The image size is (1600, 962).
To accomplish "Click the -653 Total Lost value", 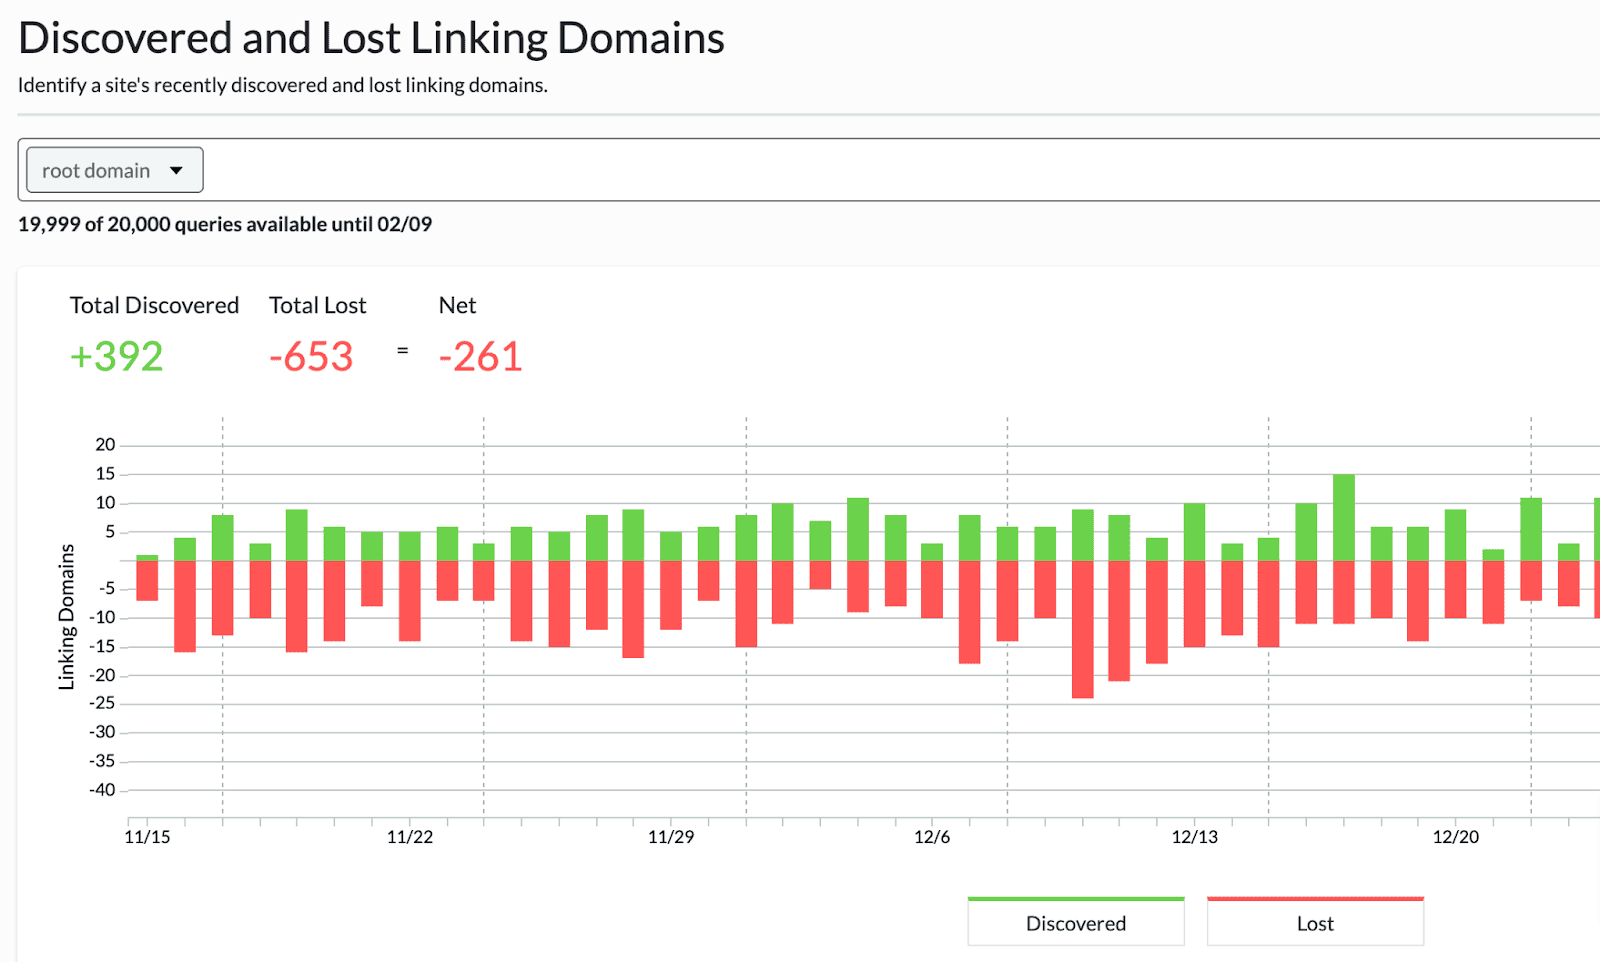I will click(311, 357).
